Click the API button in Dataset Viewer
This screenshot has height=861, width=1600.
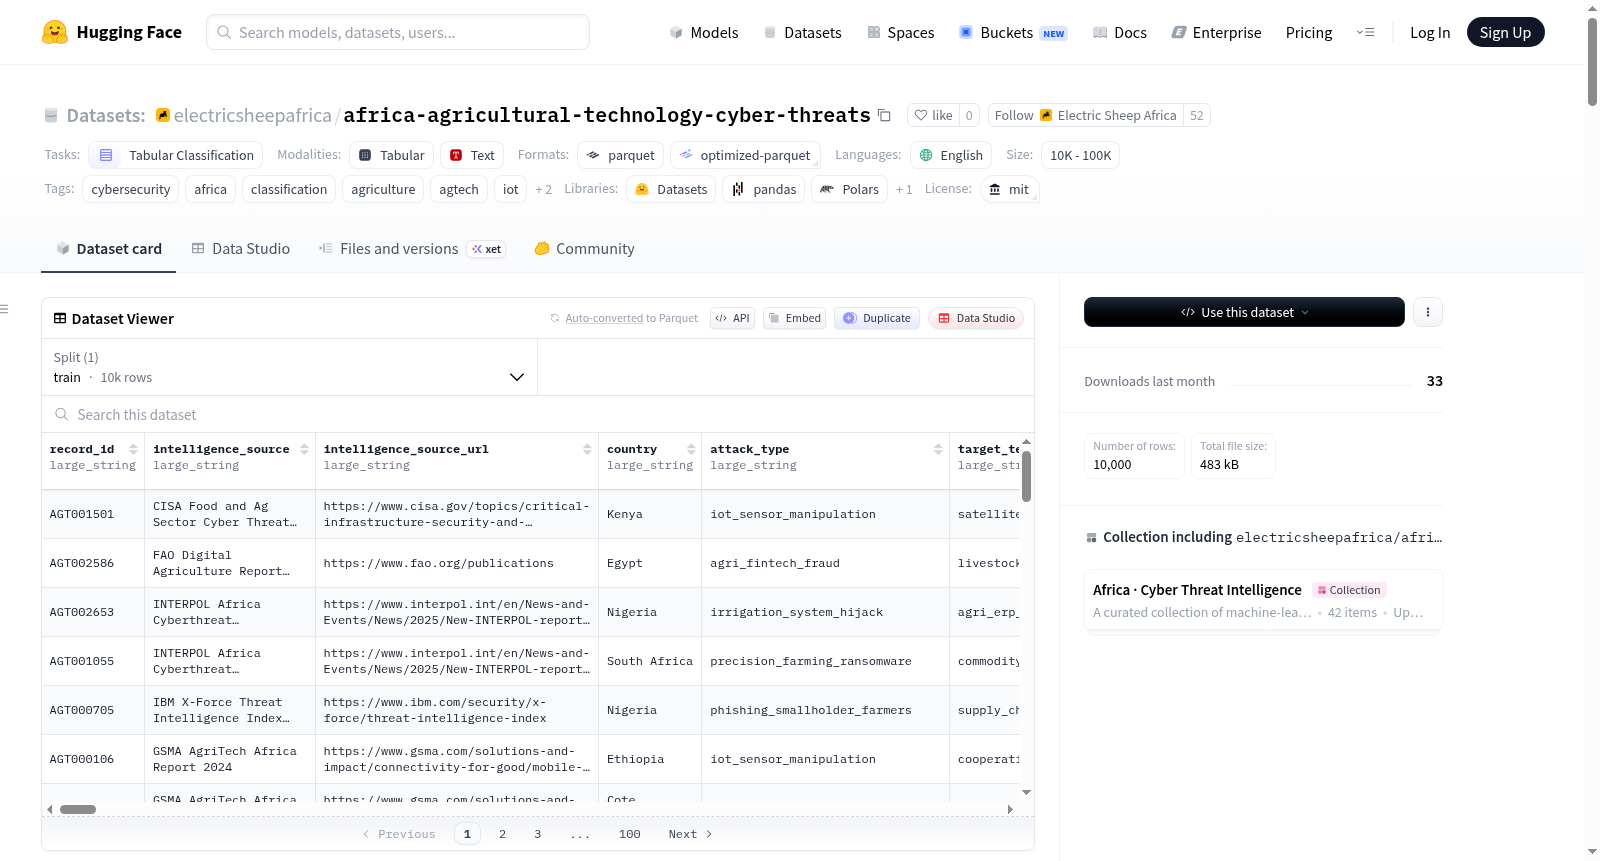pos(732,318)
